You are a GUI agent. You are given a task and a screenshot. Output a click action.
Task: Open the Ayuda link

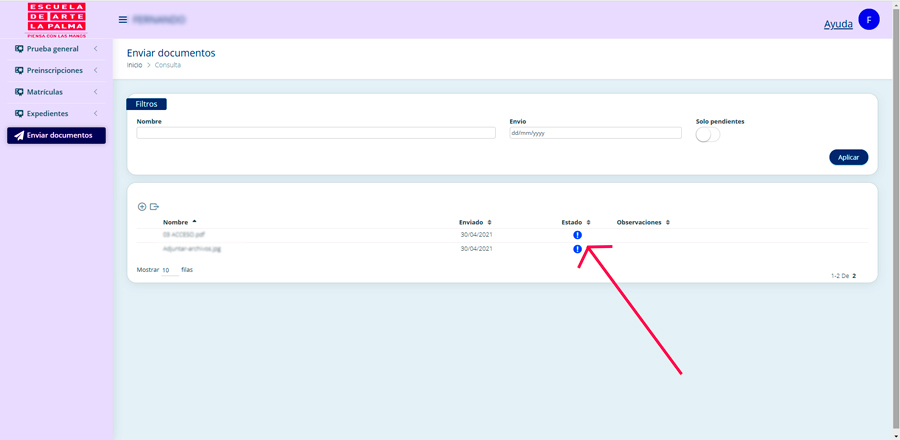click(x=838, y=24)
